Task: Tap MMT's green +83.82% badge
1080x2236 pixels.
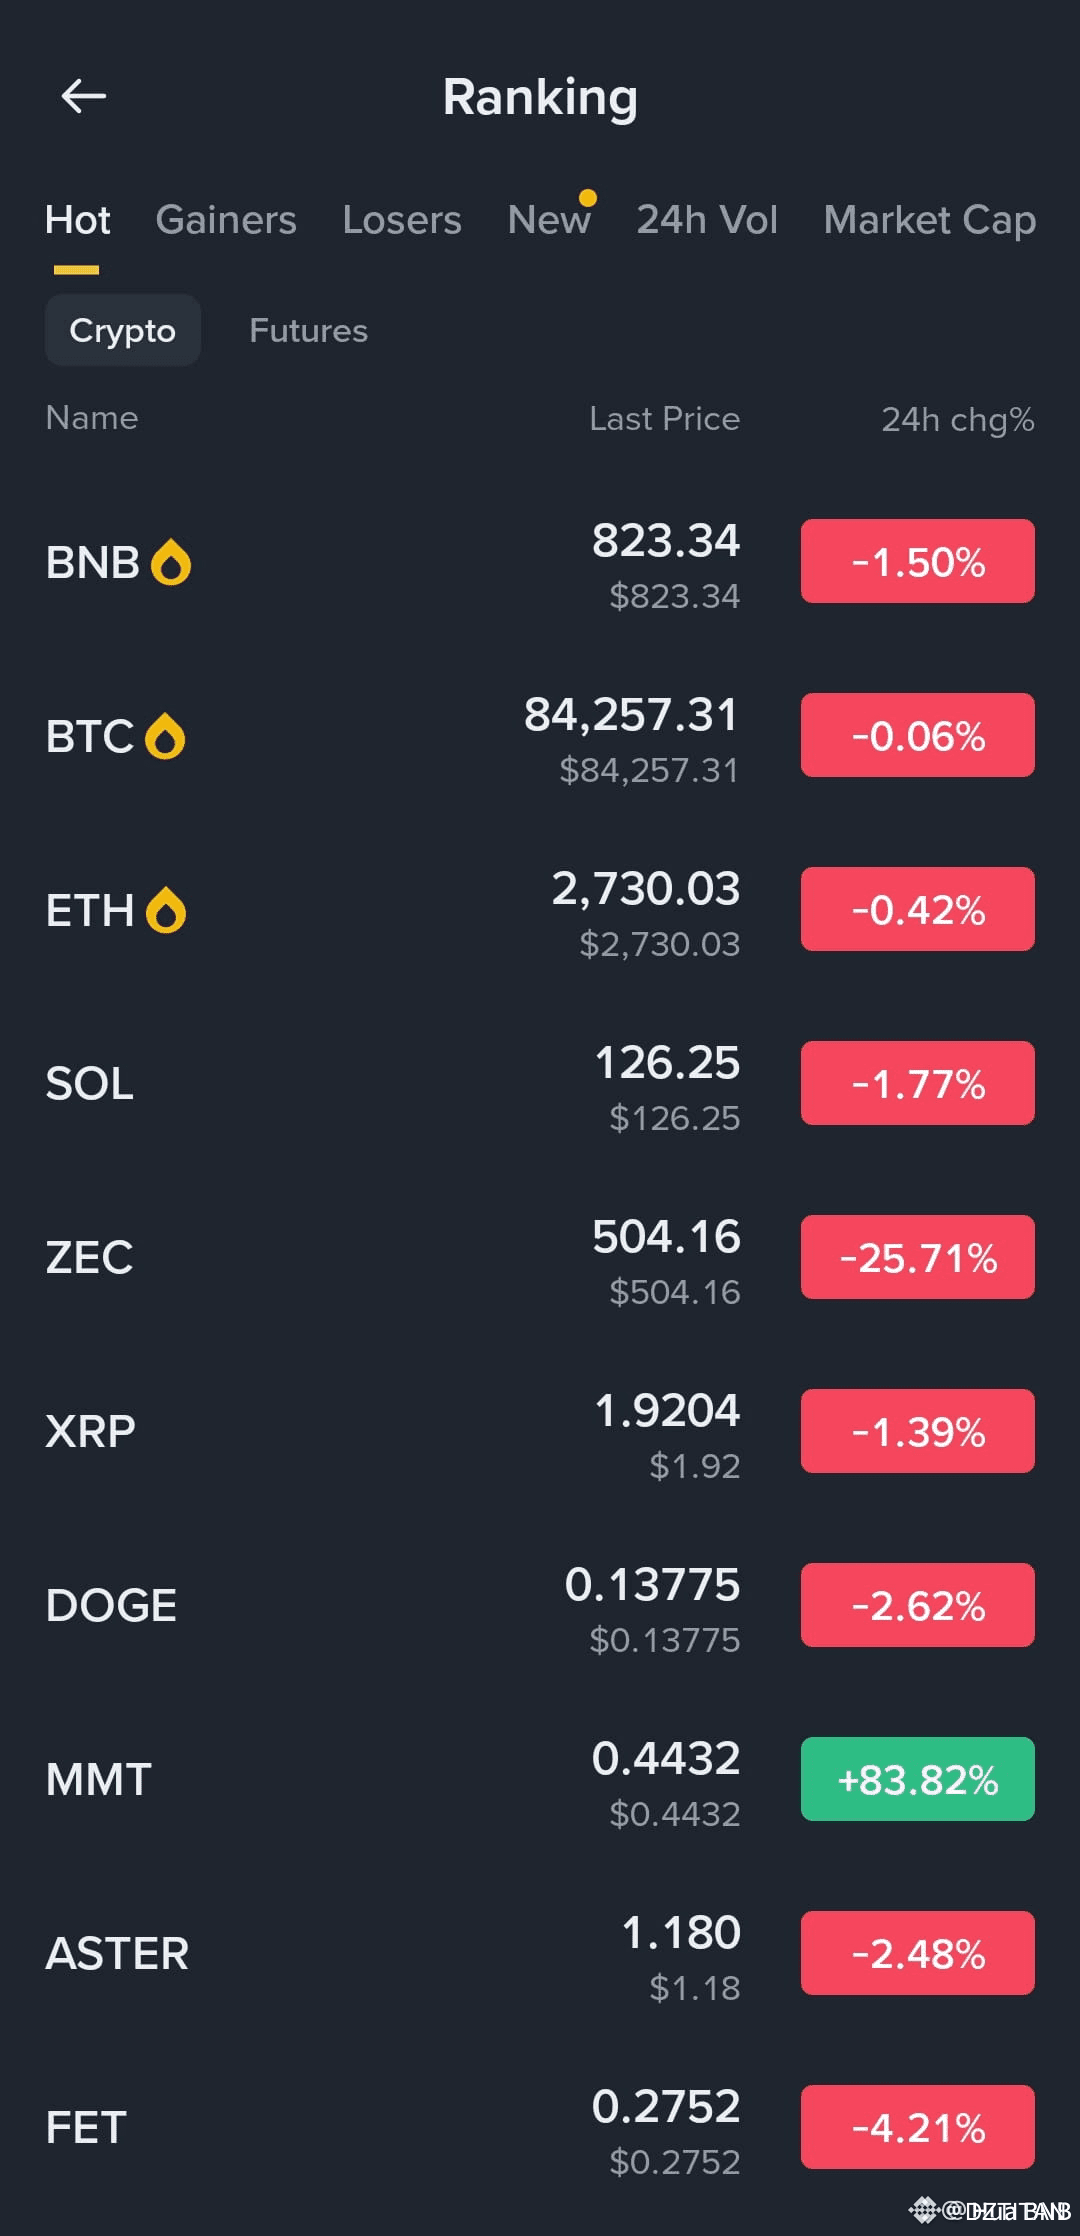Action: click(917, 1779)
